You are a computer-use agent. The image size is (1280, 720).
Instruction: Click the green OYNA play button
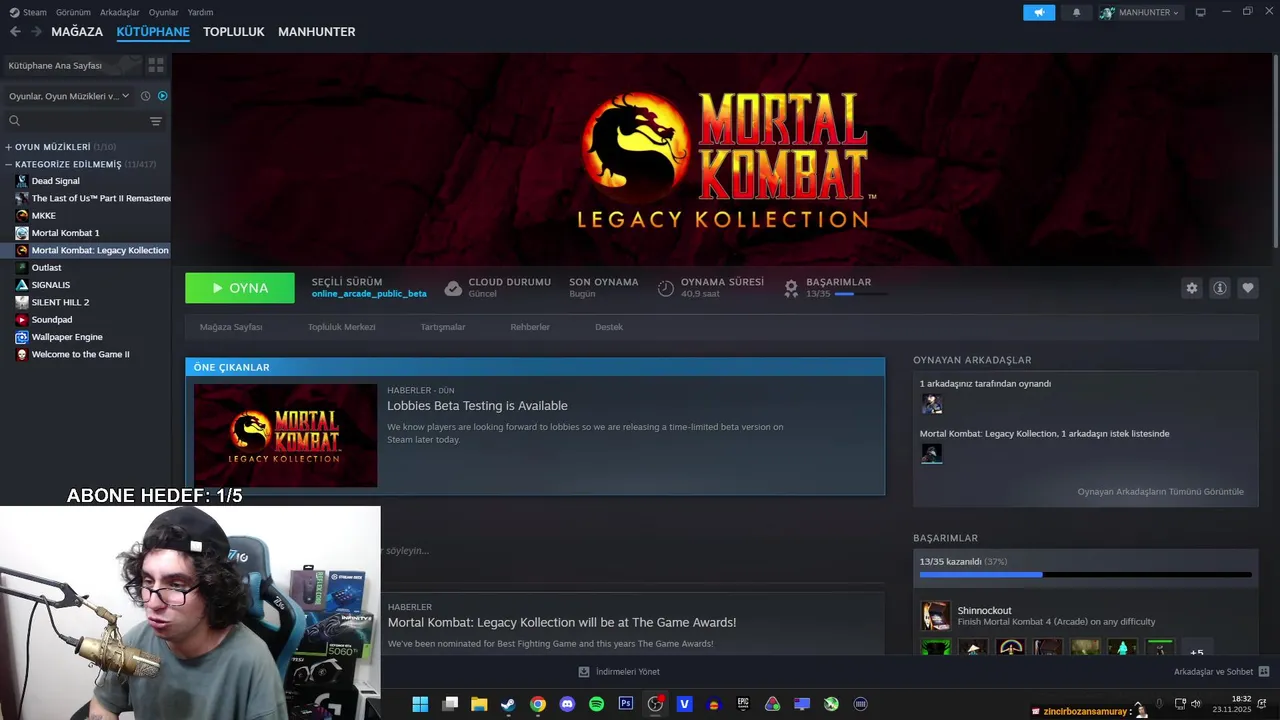coord(240,288)
